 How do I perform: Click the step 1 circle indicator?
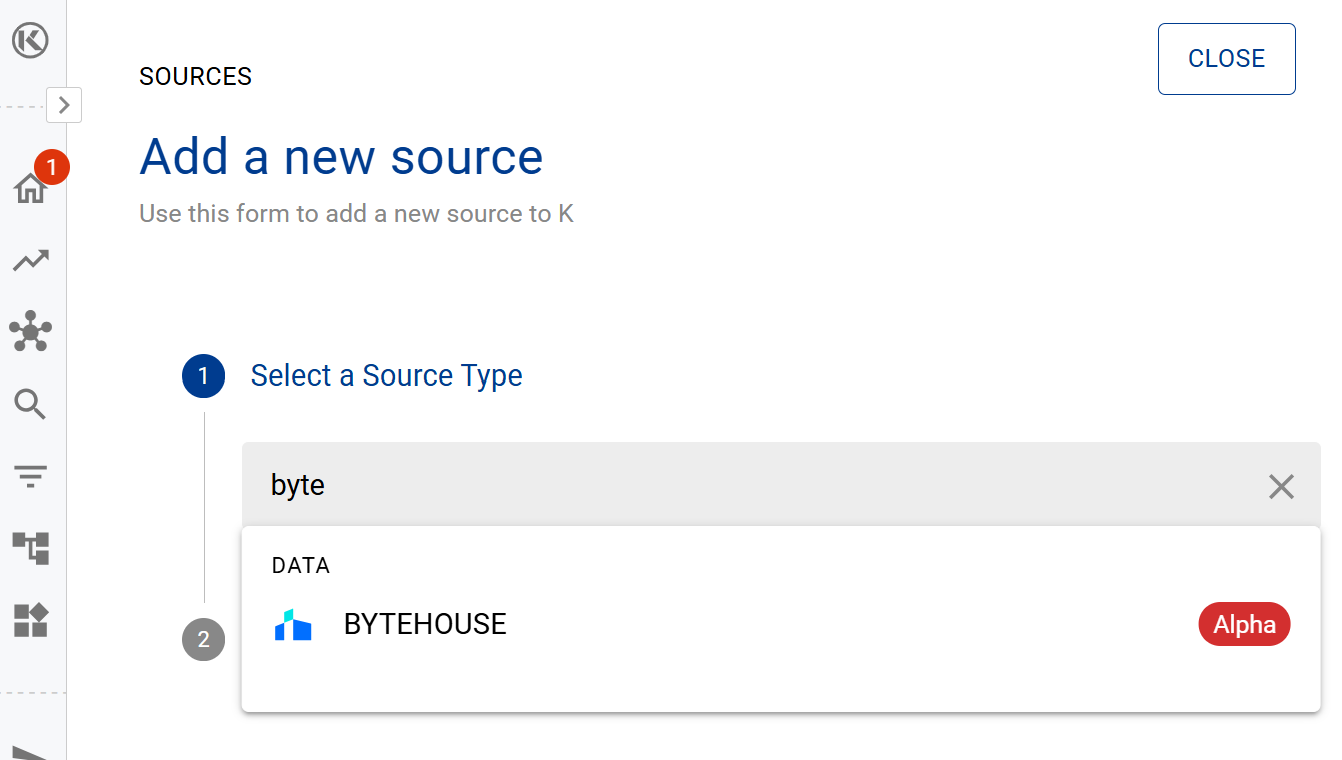(204, 376)
